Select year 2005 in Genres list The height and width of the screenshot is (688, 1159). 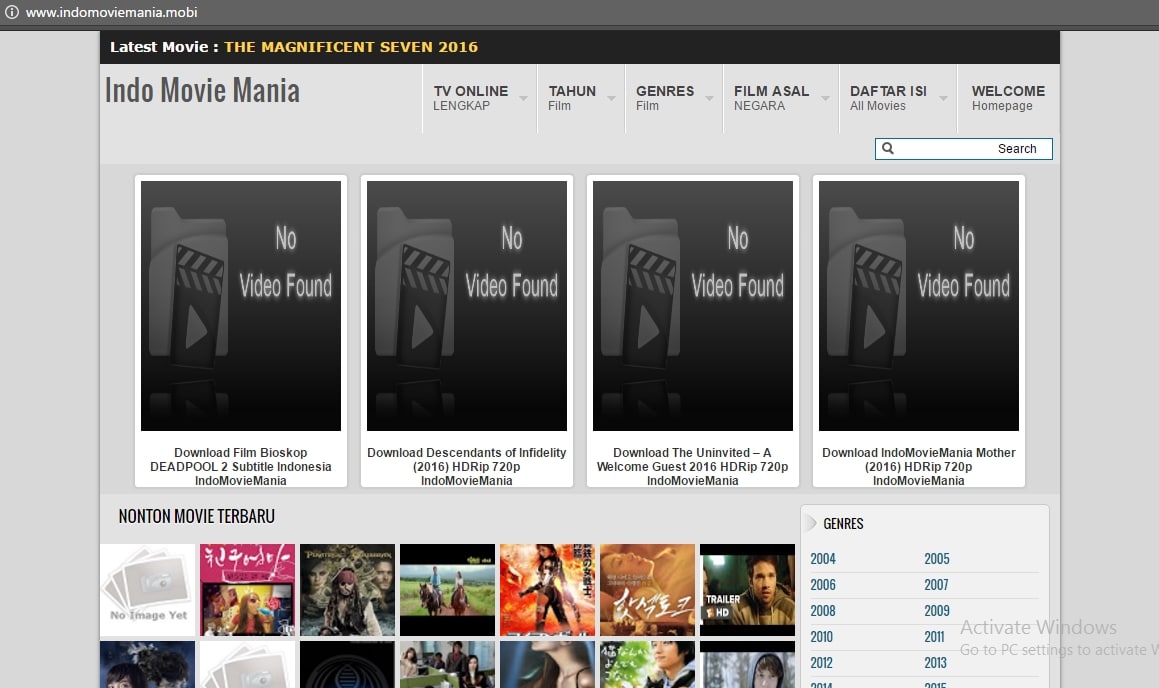pos(937,559)
